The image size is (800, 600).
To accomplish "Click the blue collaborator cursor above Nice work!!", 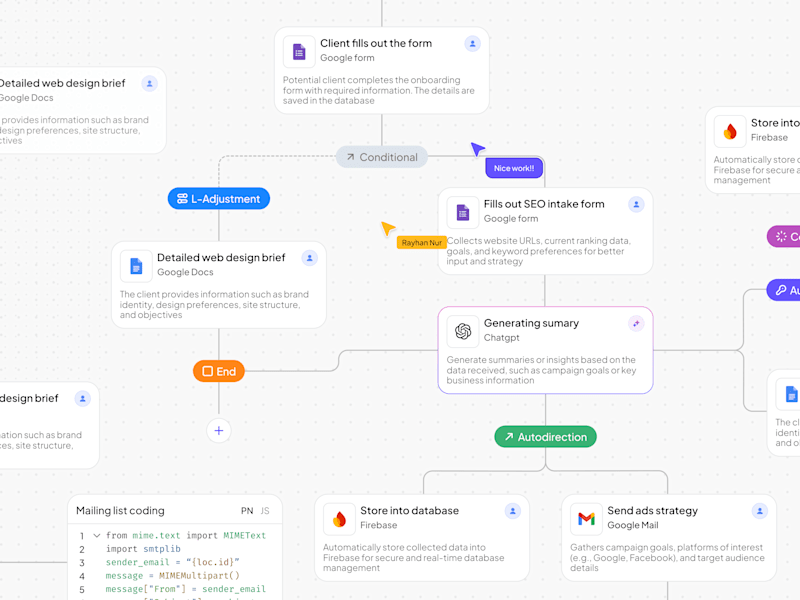I will click(478, 148).
